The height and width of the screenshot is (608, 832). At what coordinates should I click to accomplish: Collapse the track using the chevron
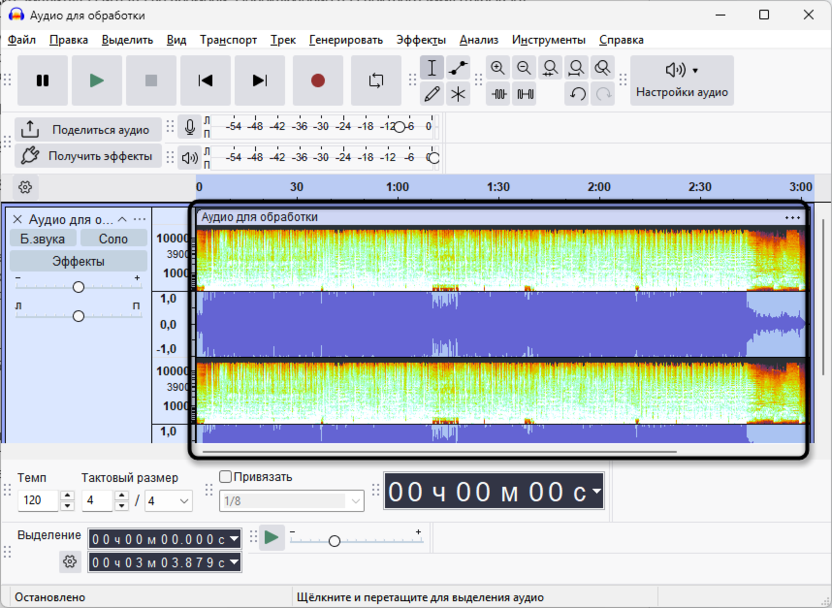[x=122, y=219]
